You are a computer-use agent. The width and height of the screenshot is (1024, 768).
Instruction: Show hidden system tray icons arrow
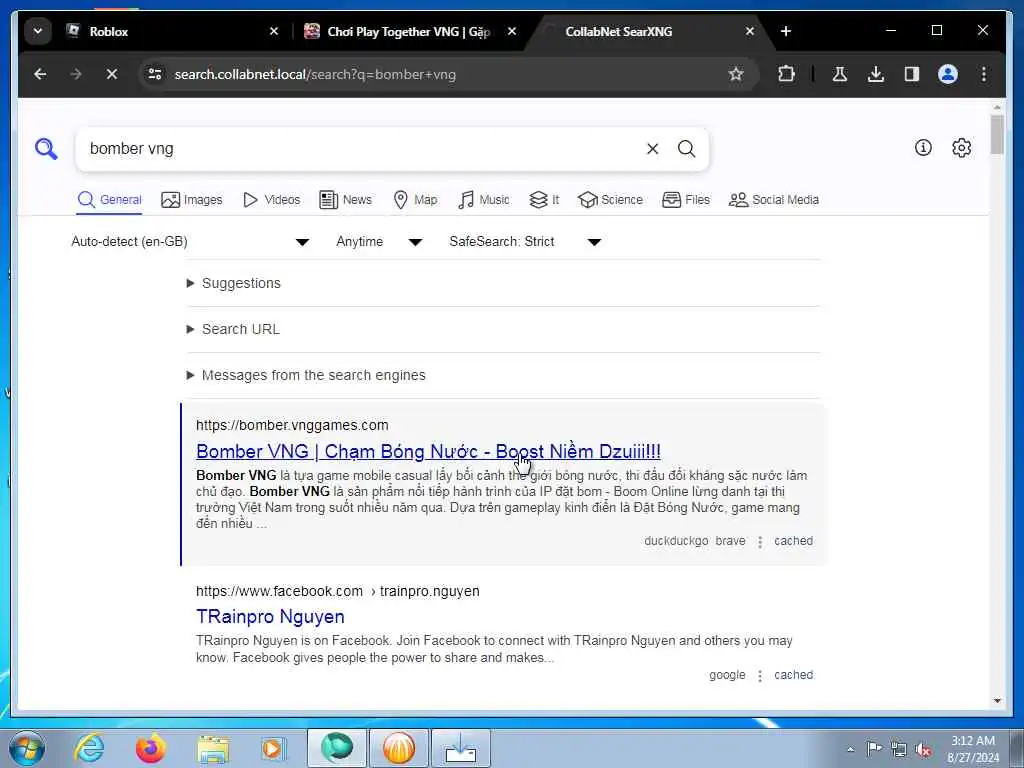click(850, 750)
